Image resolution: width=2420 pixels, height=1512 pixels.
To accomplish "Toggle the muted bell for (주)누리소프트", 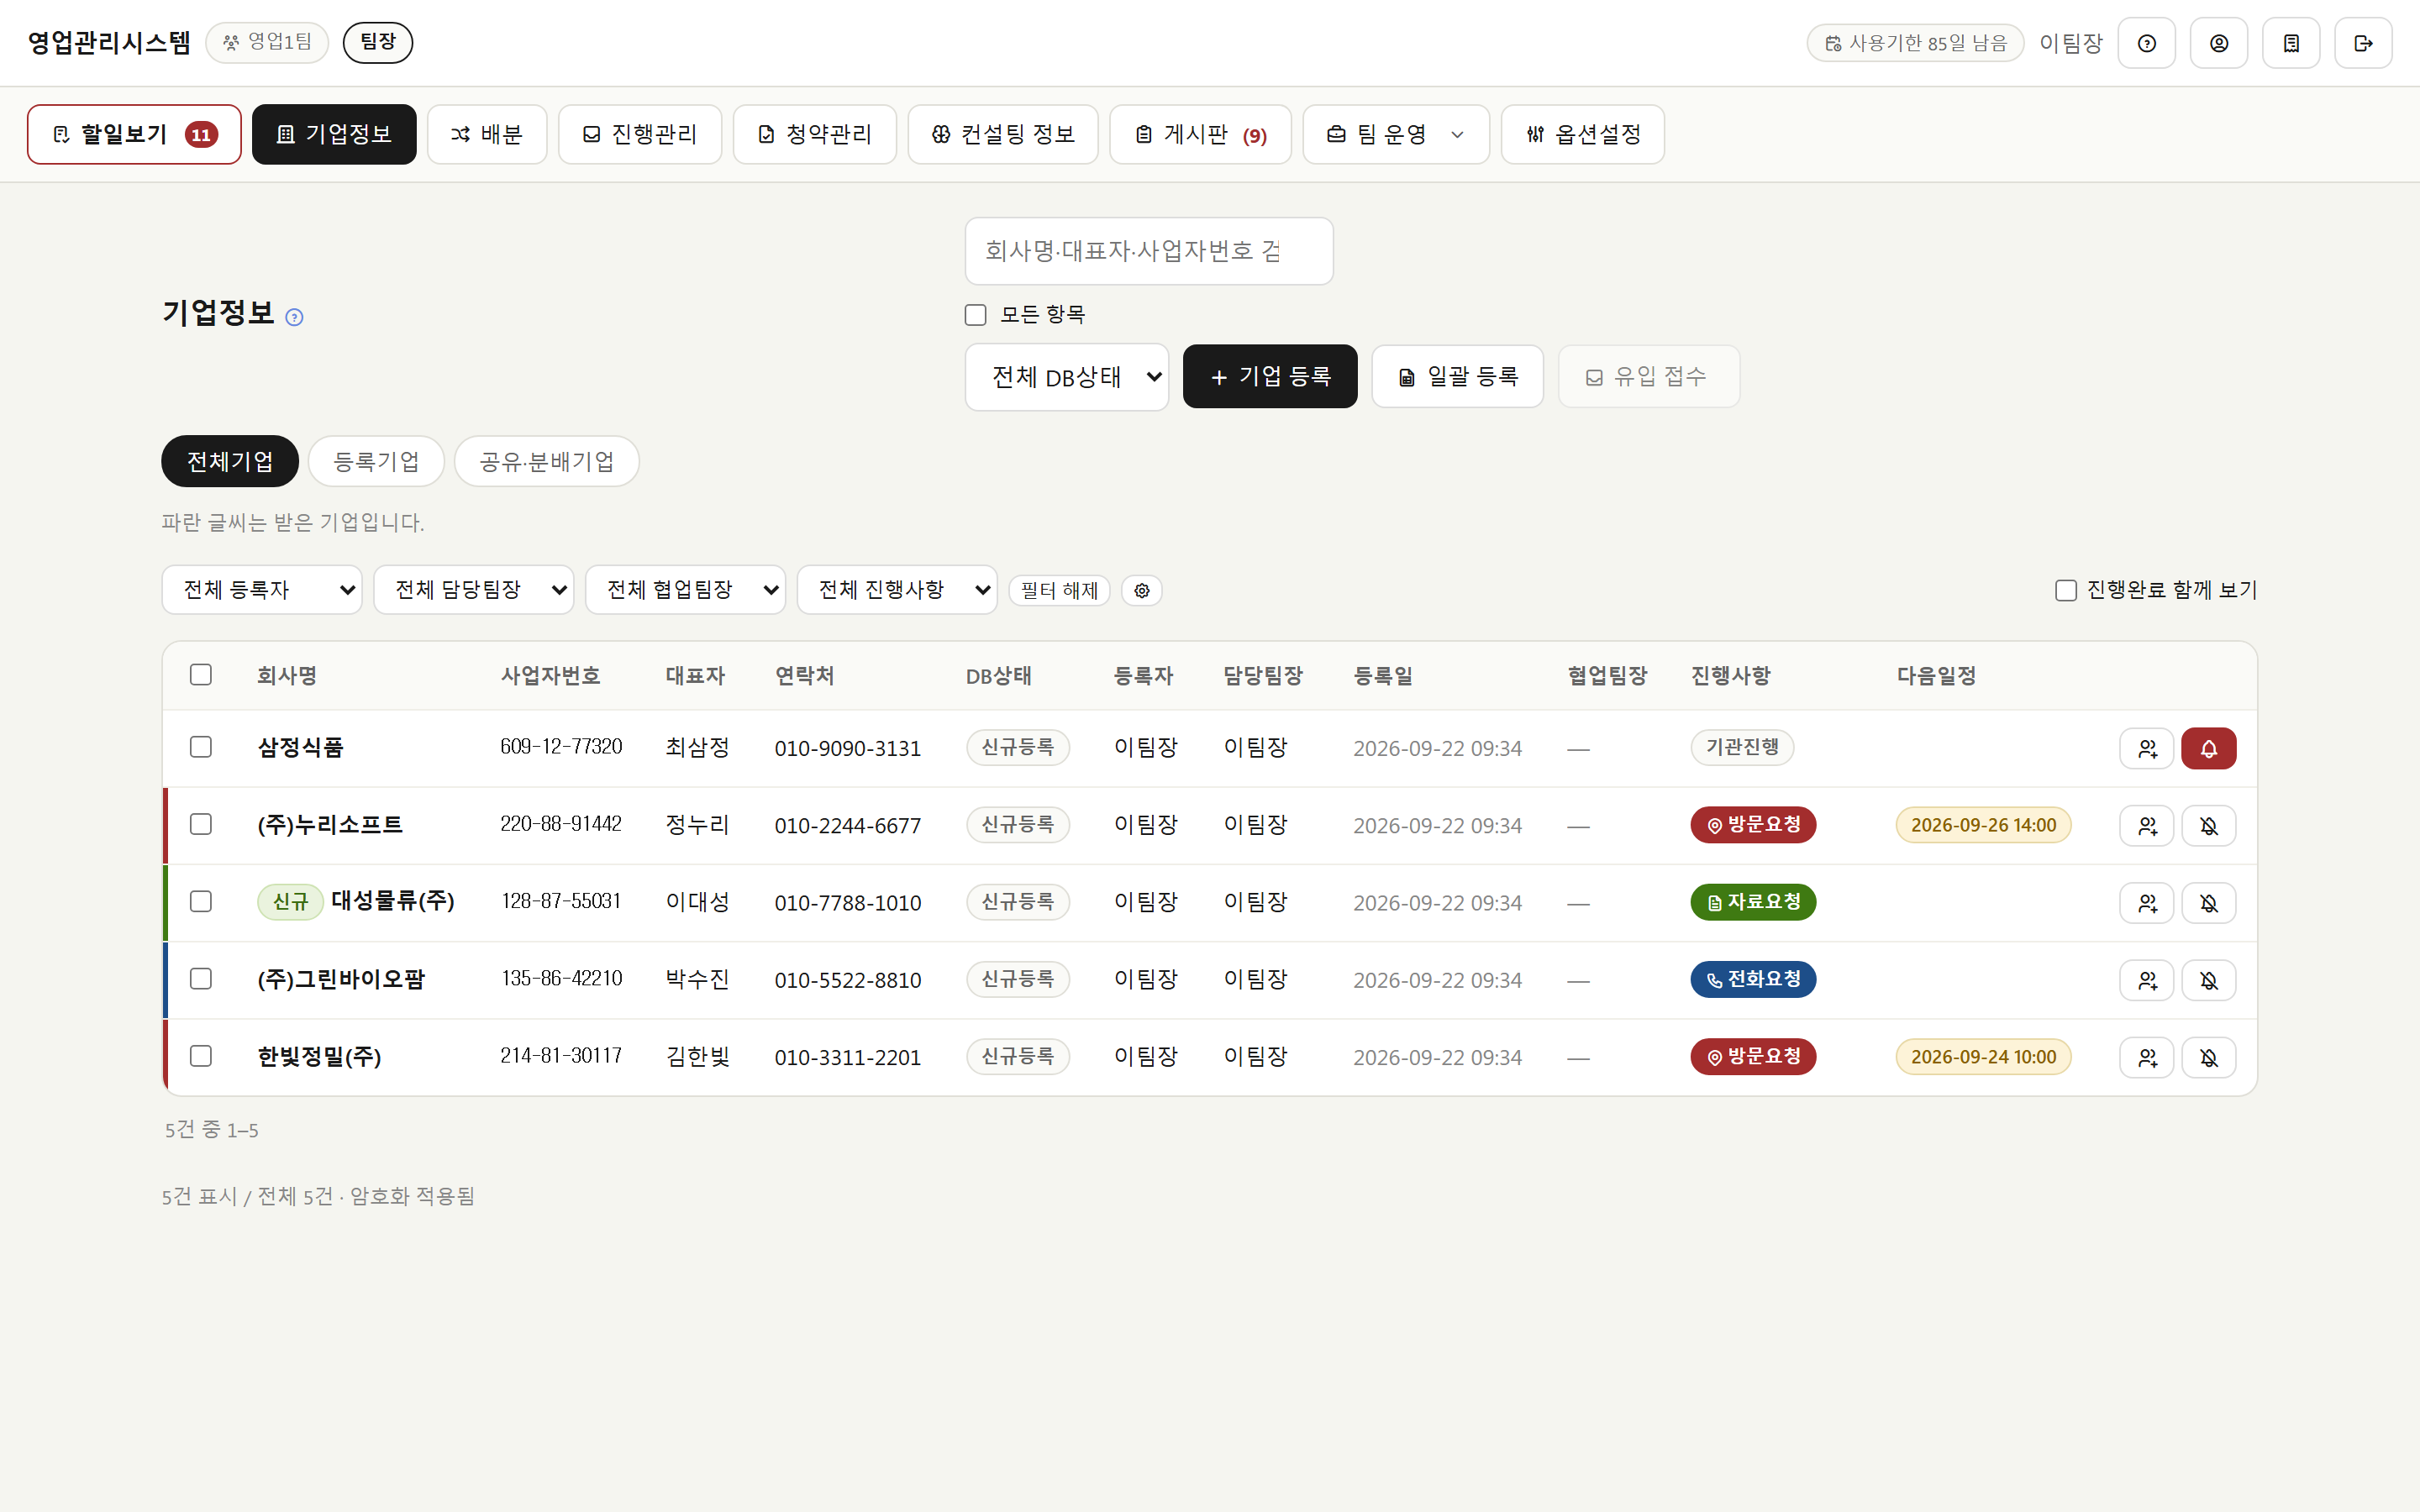I will [2208, 826].
